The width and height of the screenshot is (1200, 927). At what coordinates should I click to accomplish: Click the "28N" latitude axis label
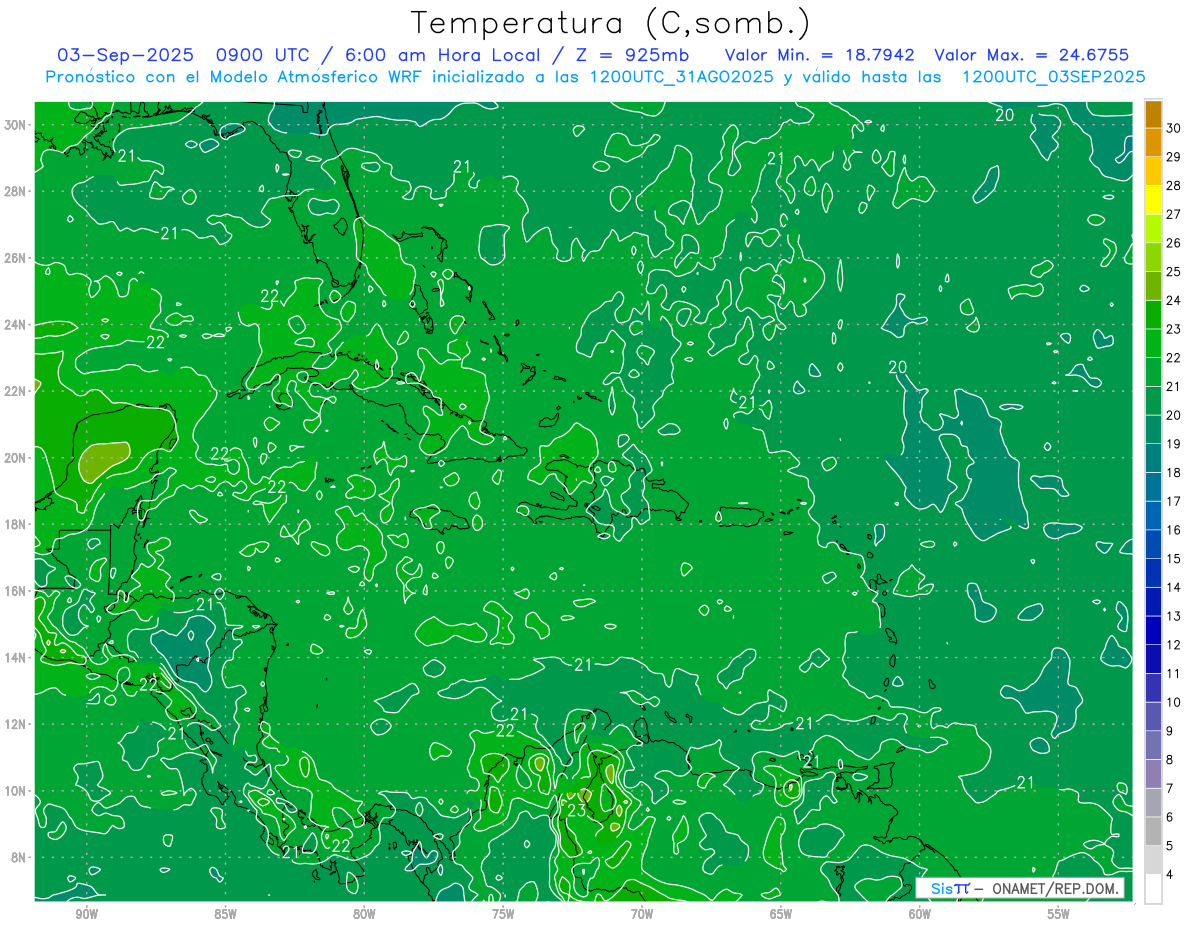click(x=16, y=191)
